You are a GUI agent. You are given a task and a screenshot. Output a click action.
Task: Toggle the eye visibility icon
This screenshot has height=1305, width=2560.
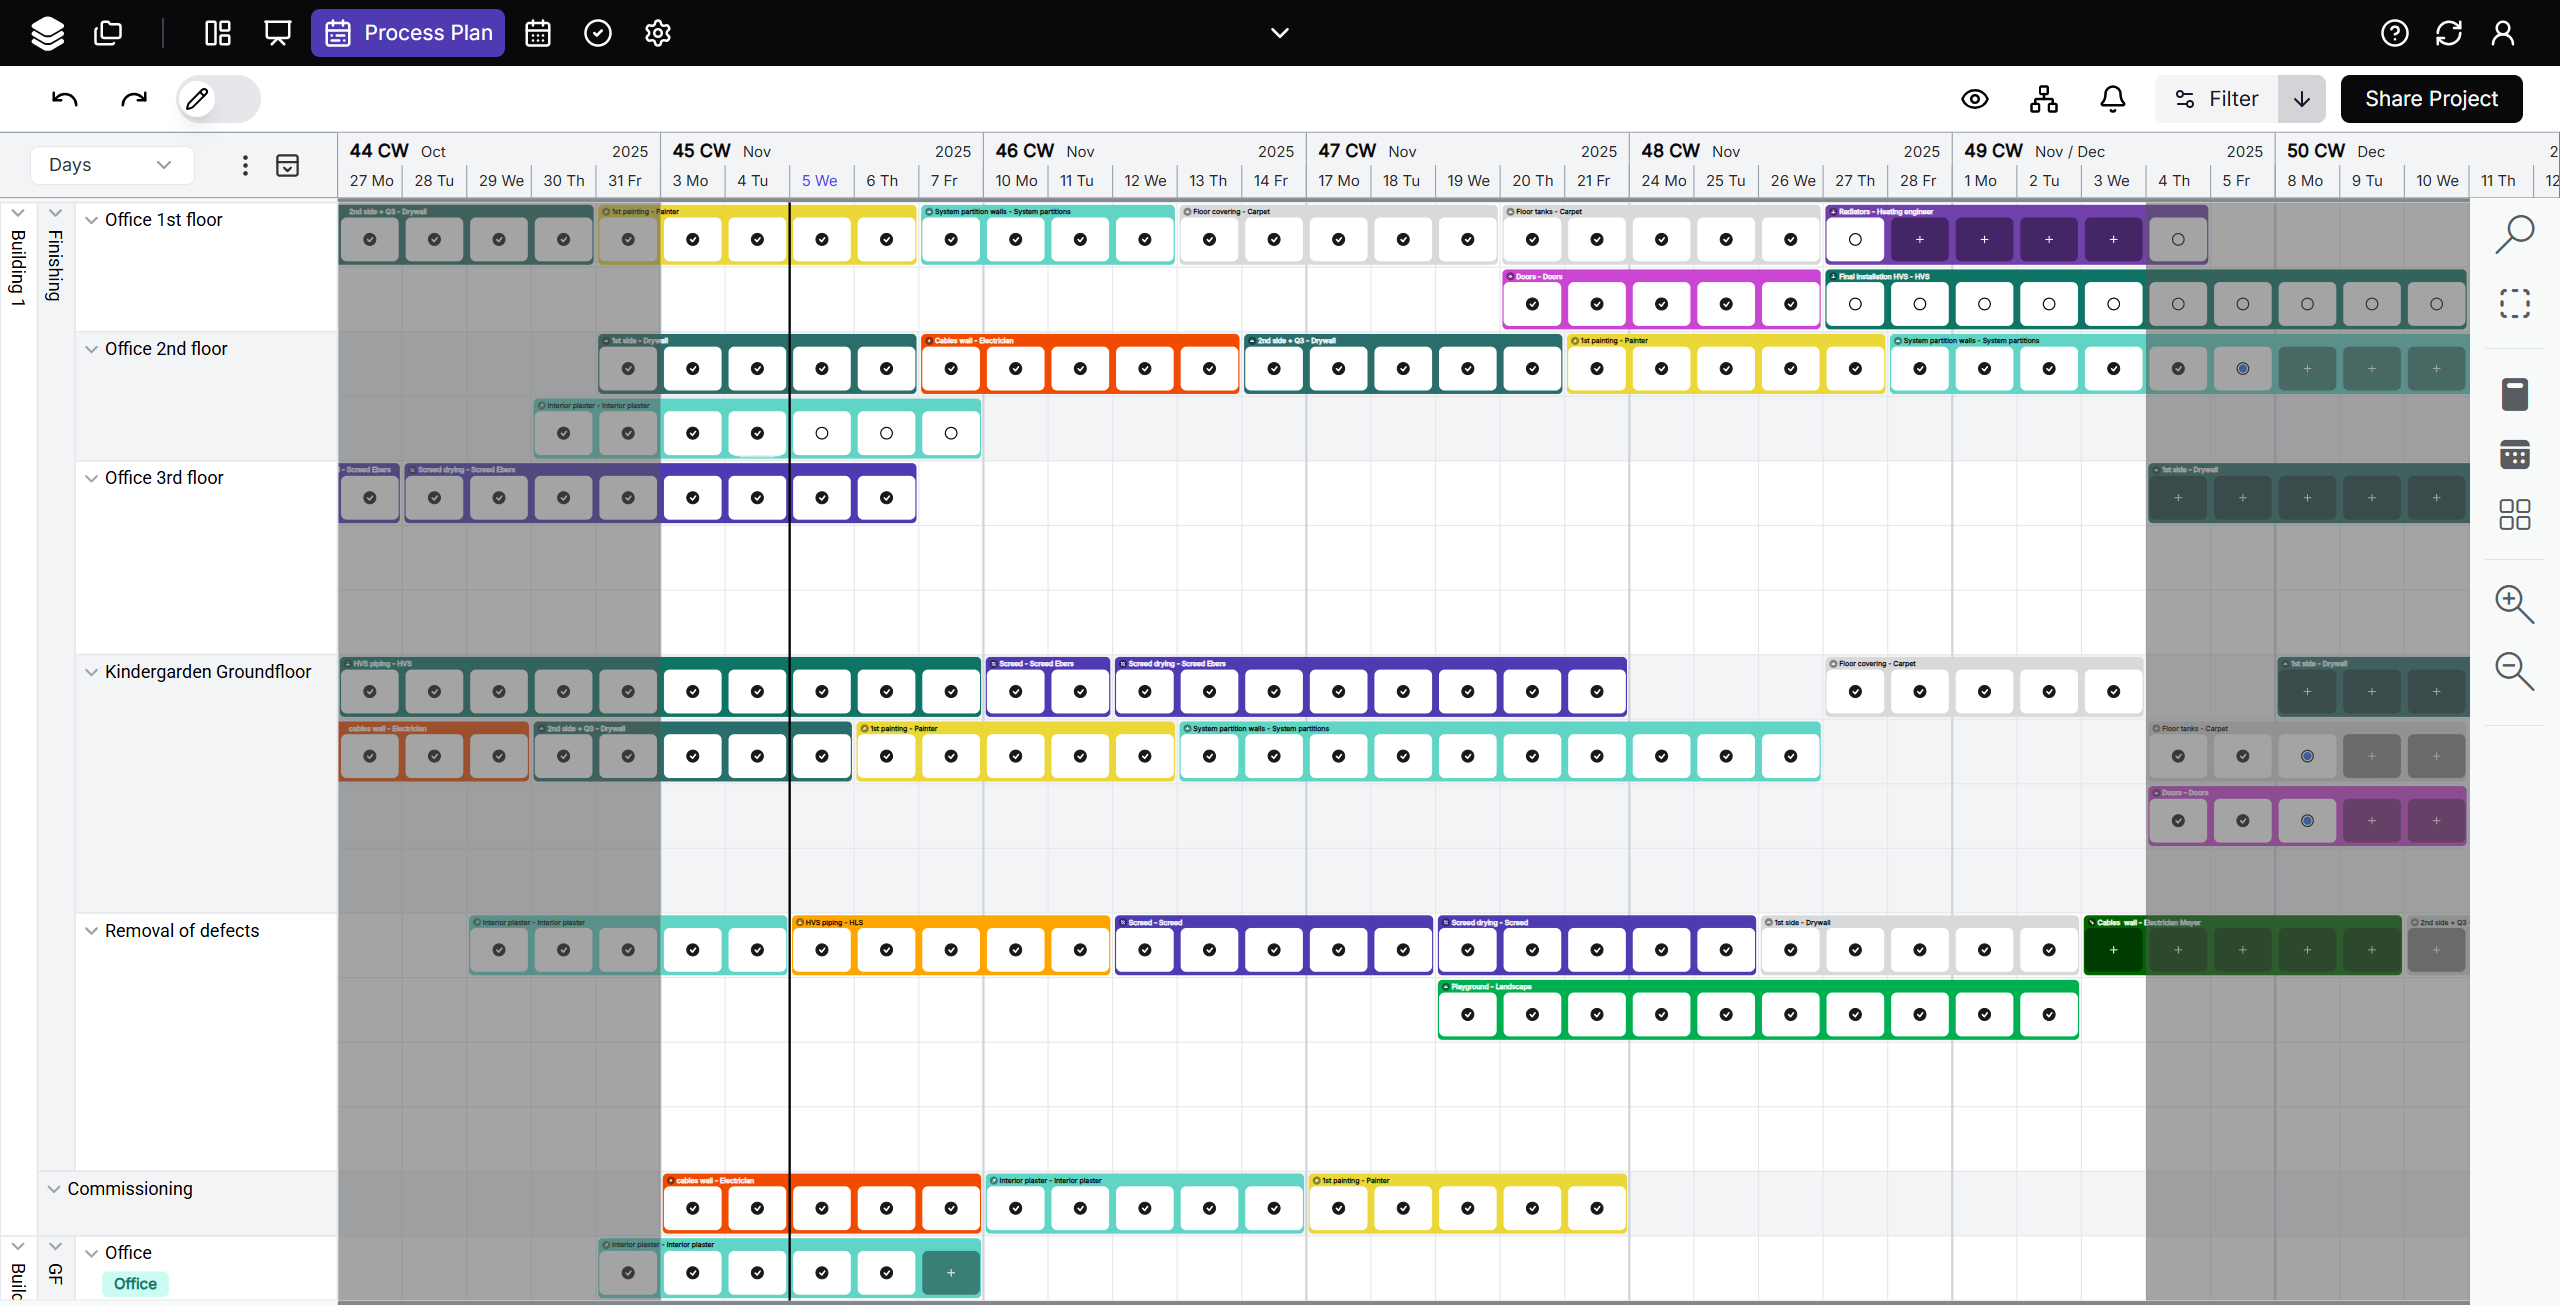click(1974, 98)
